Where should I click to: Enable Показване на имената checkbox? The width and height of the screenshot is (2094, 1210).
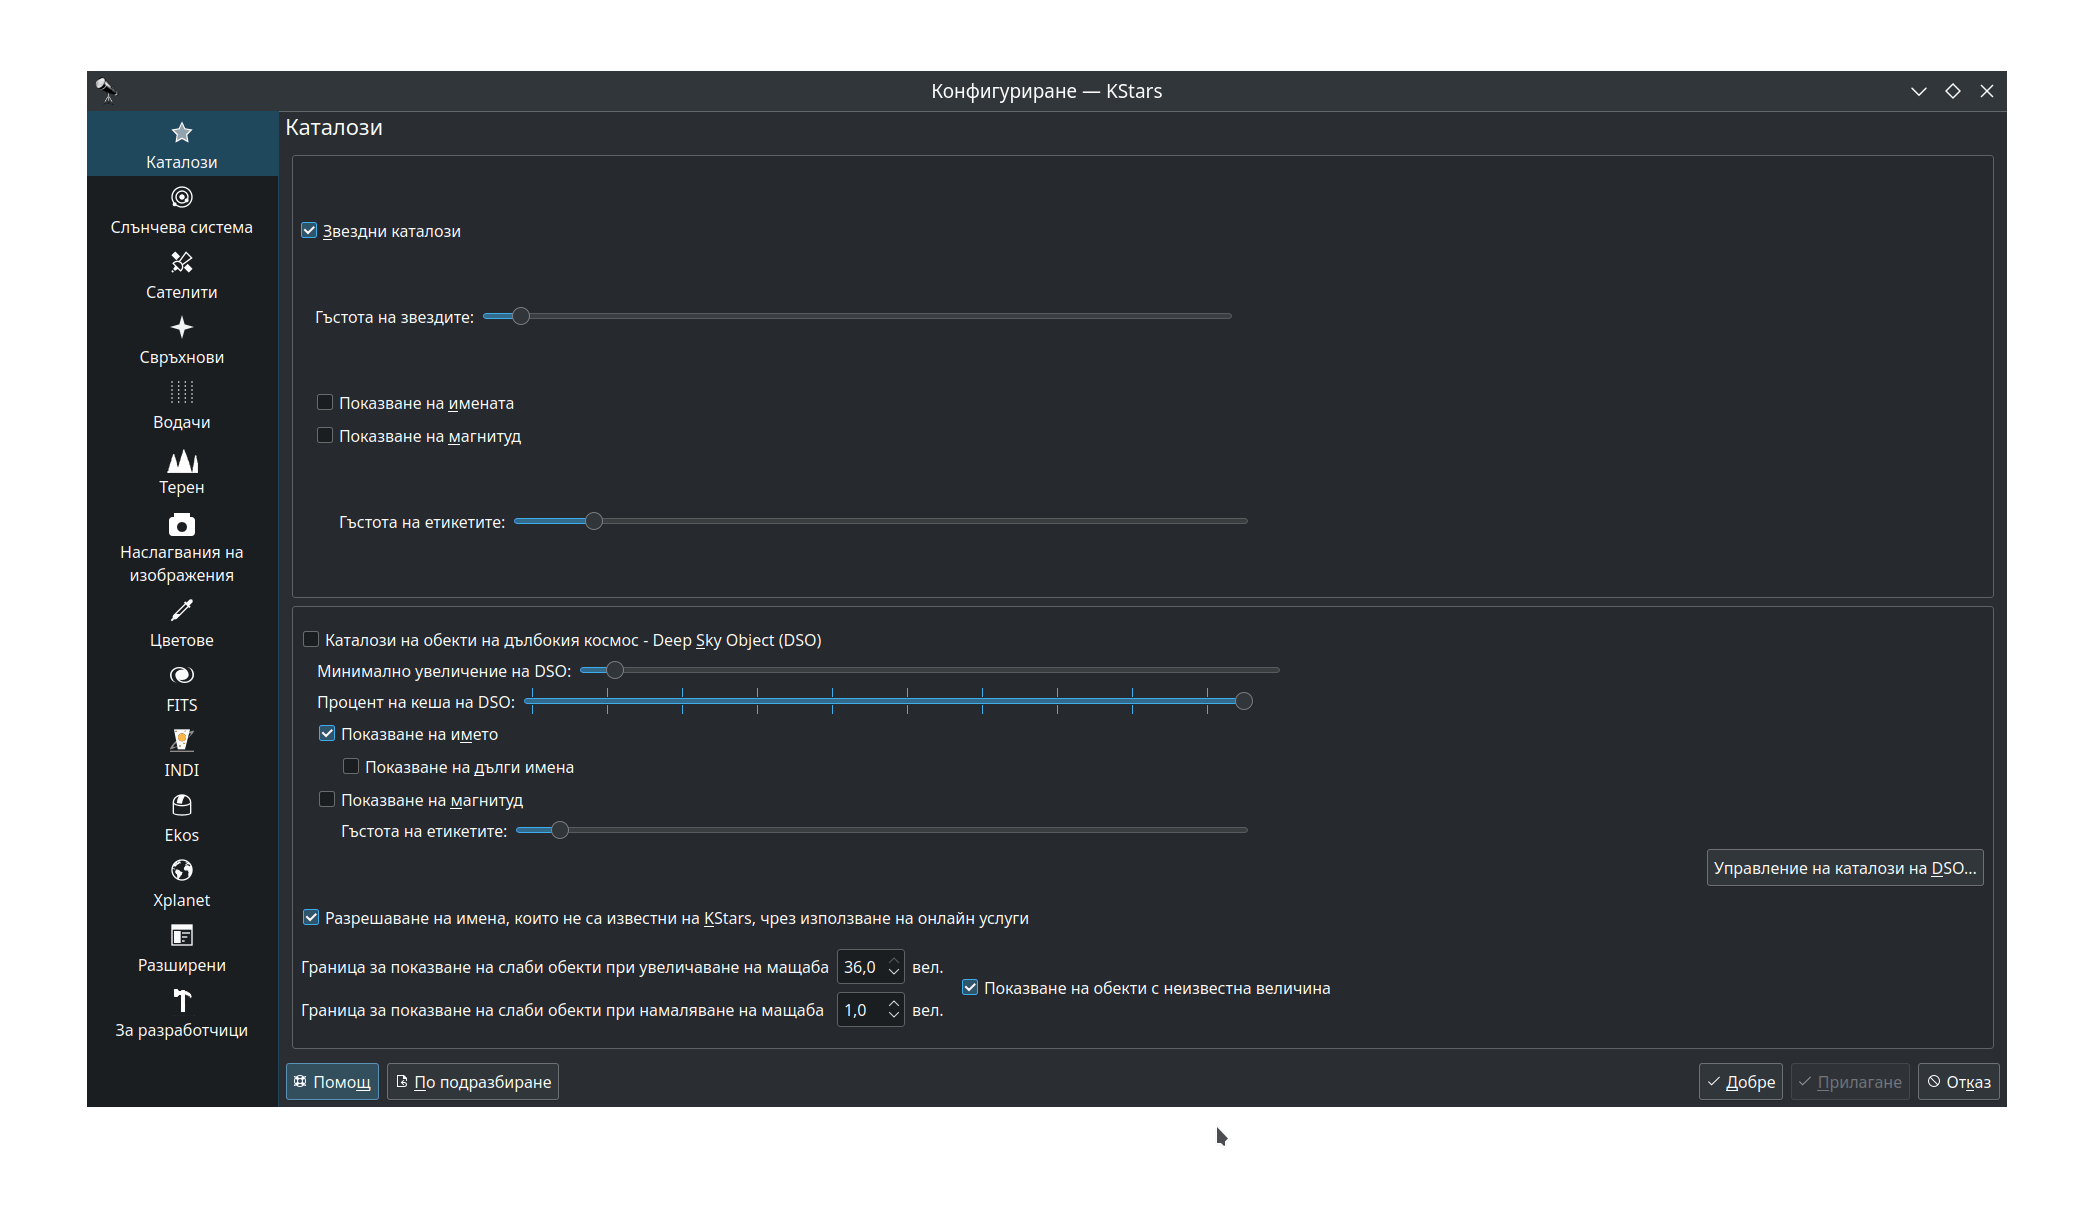click(325, 403)
